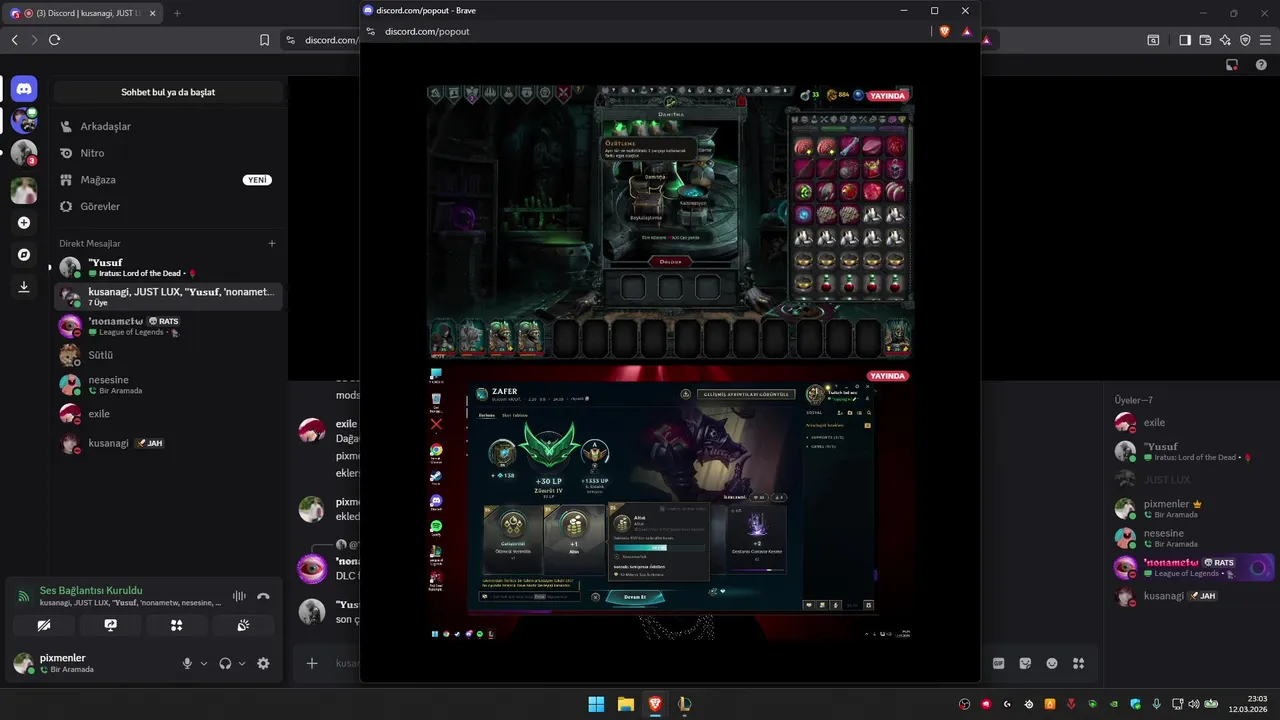Open user settings gear

(263, 663)
